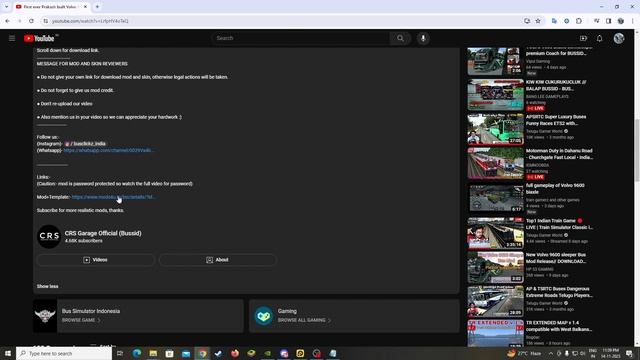Click the YouTube logo to go home
The width and height of the screenshot is (640, 360).
[40, 38]
